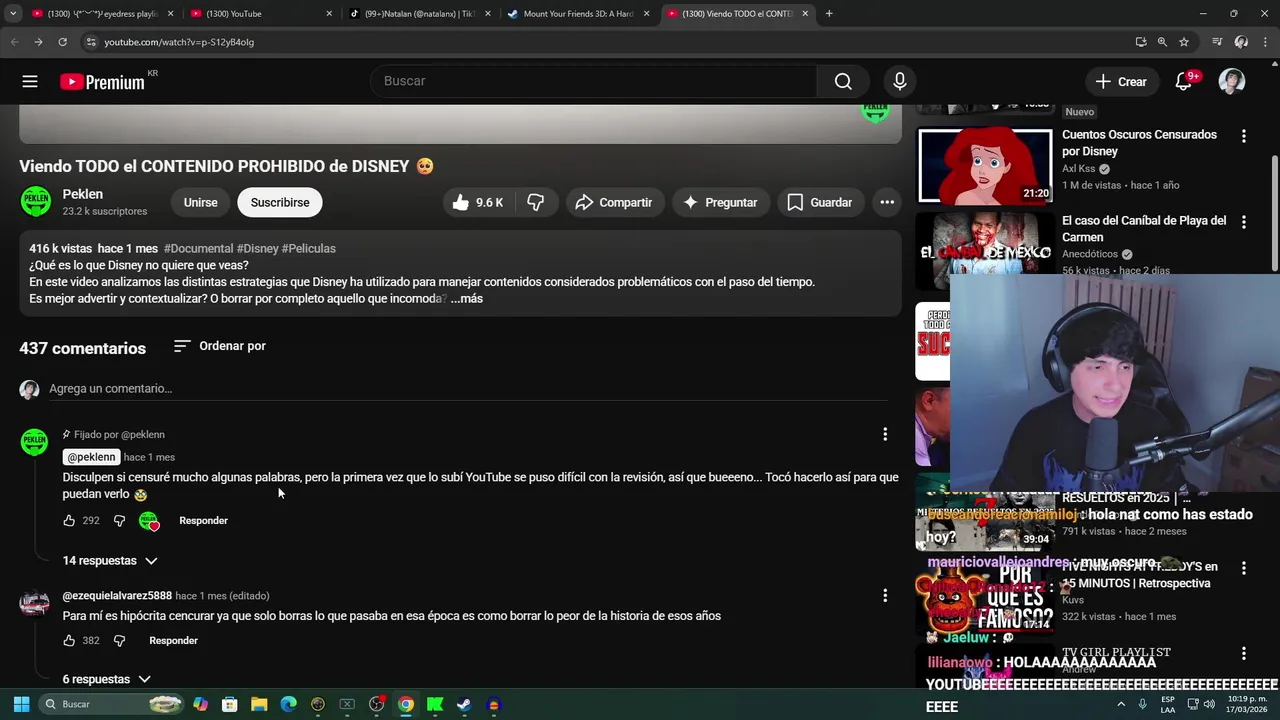The image size is (1280, 720).
Task: Dislike the @ezequielalvarez5888 comment
Action: 119,640
